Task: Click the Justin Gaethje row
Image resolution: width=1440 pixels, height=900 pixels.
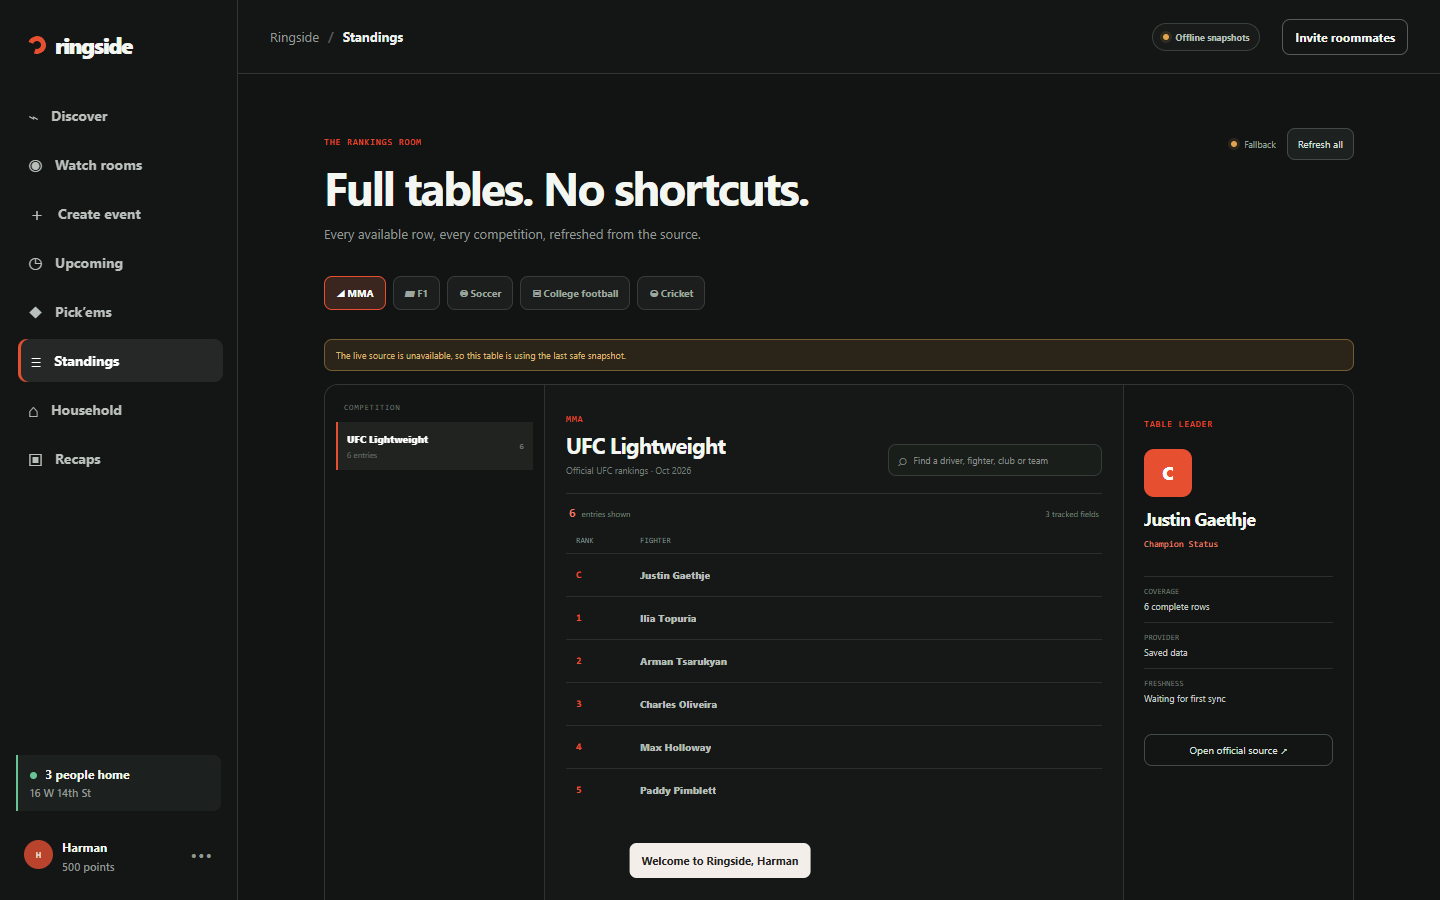Action: click(833, 575)
